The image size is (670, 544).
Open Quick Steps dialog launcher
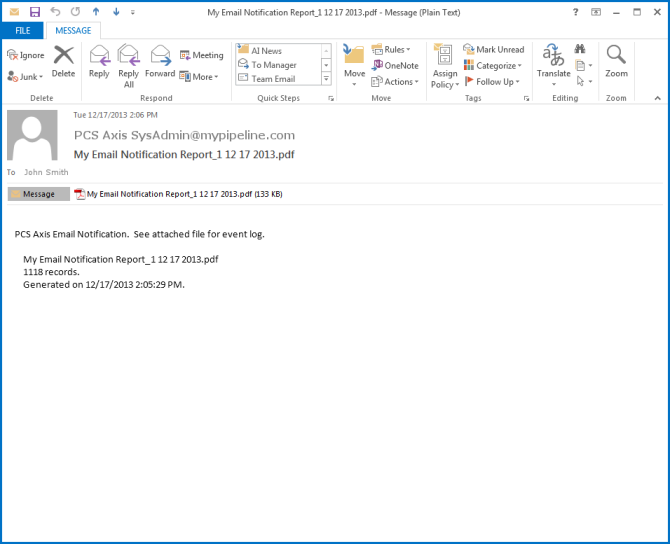pyautogui.click(x=331, y=98)
